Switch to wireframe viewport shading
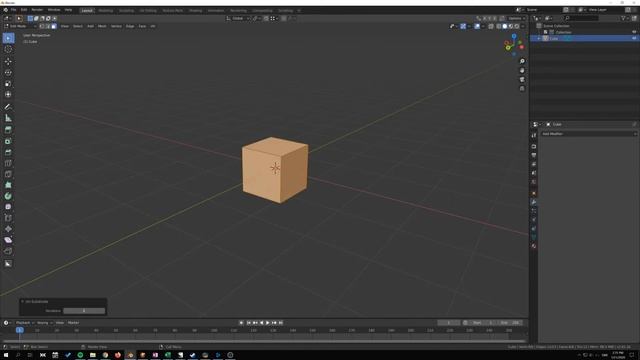Screen dimensions: 640x360 tap(499, 26)
